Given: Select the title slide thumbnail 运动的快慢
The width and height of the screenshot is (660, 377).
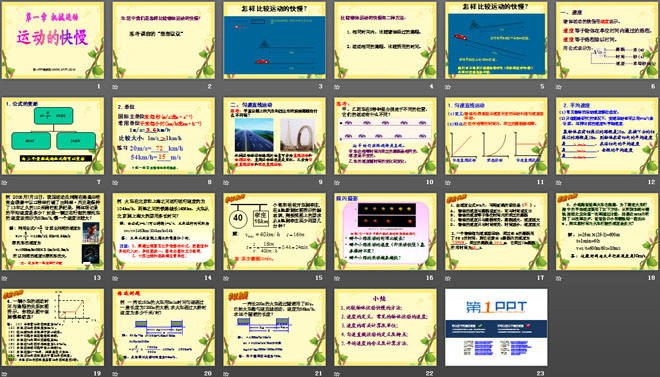Looking at the screenshot, I should 53,40.
